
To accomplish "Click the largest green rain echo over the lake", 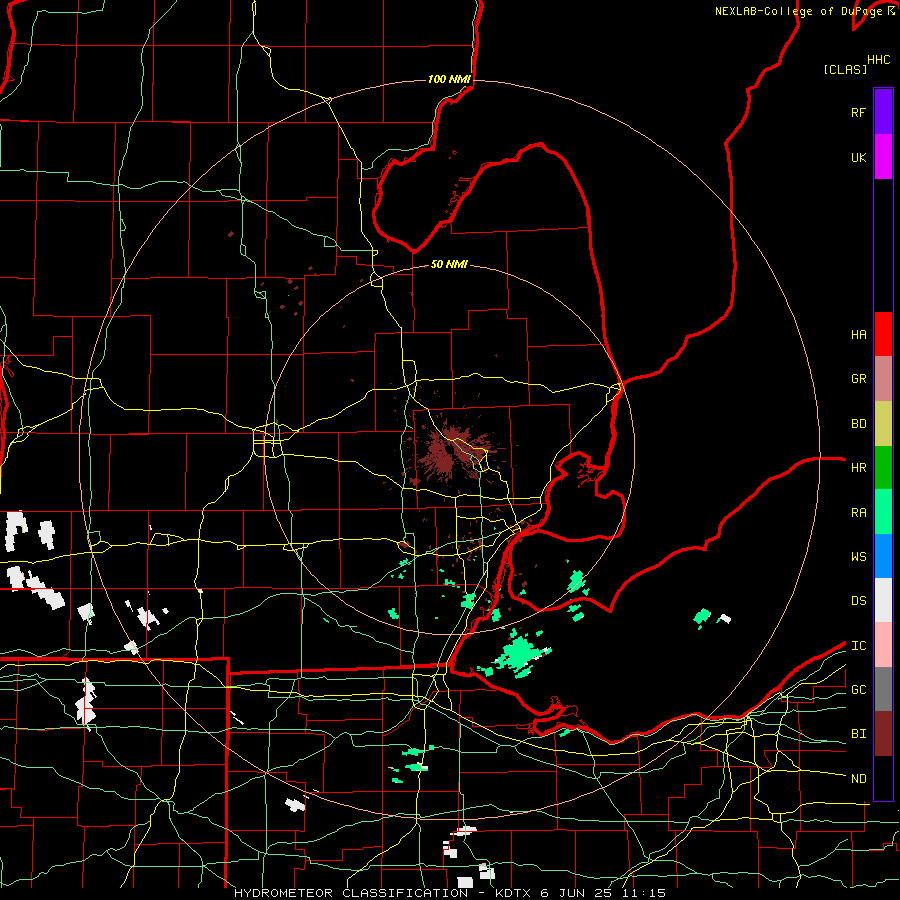I will coord(517,655).
